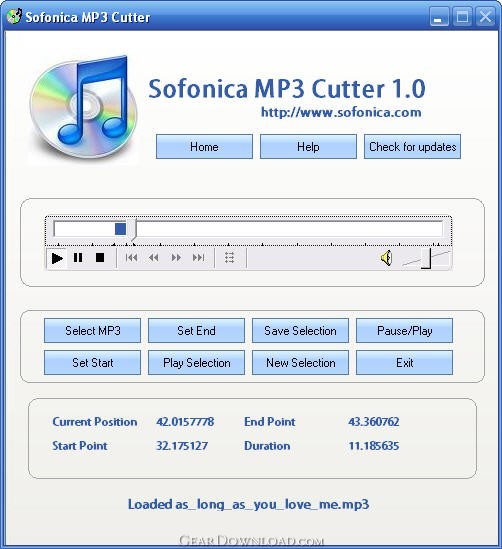Click Check for updates
Screen dimensions: 502x549
[412, 146]
